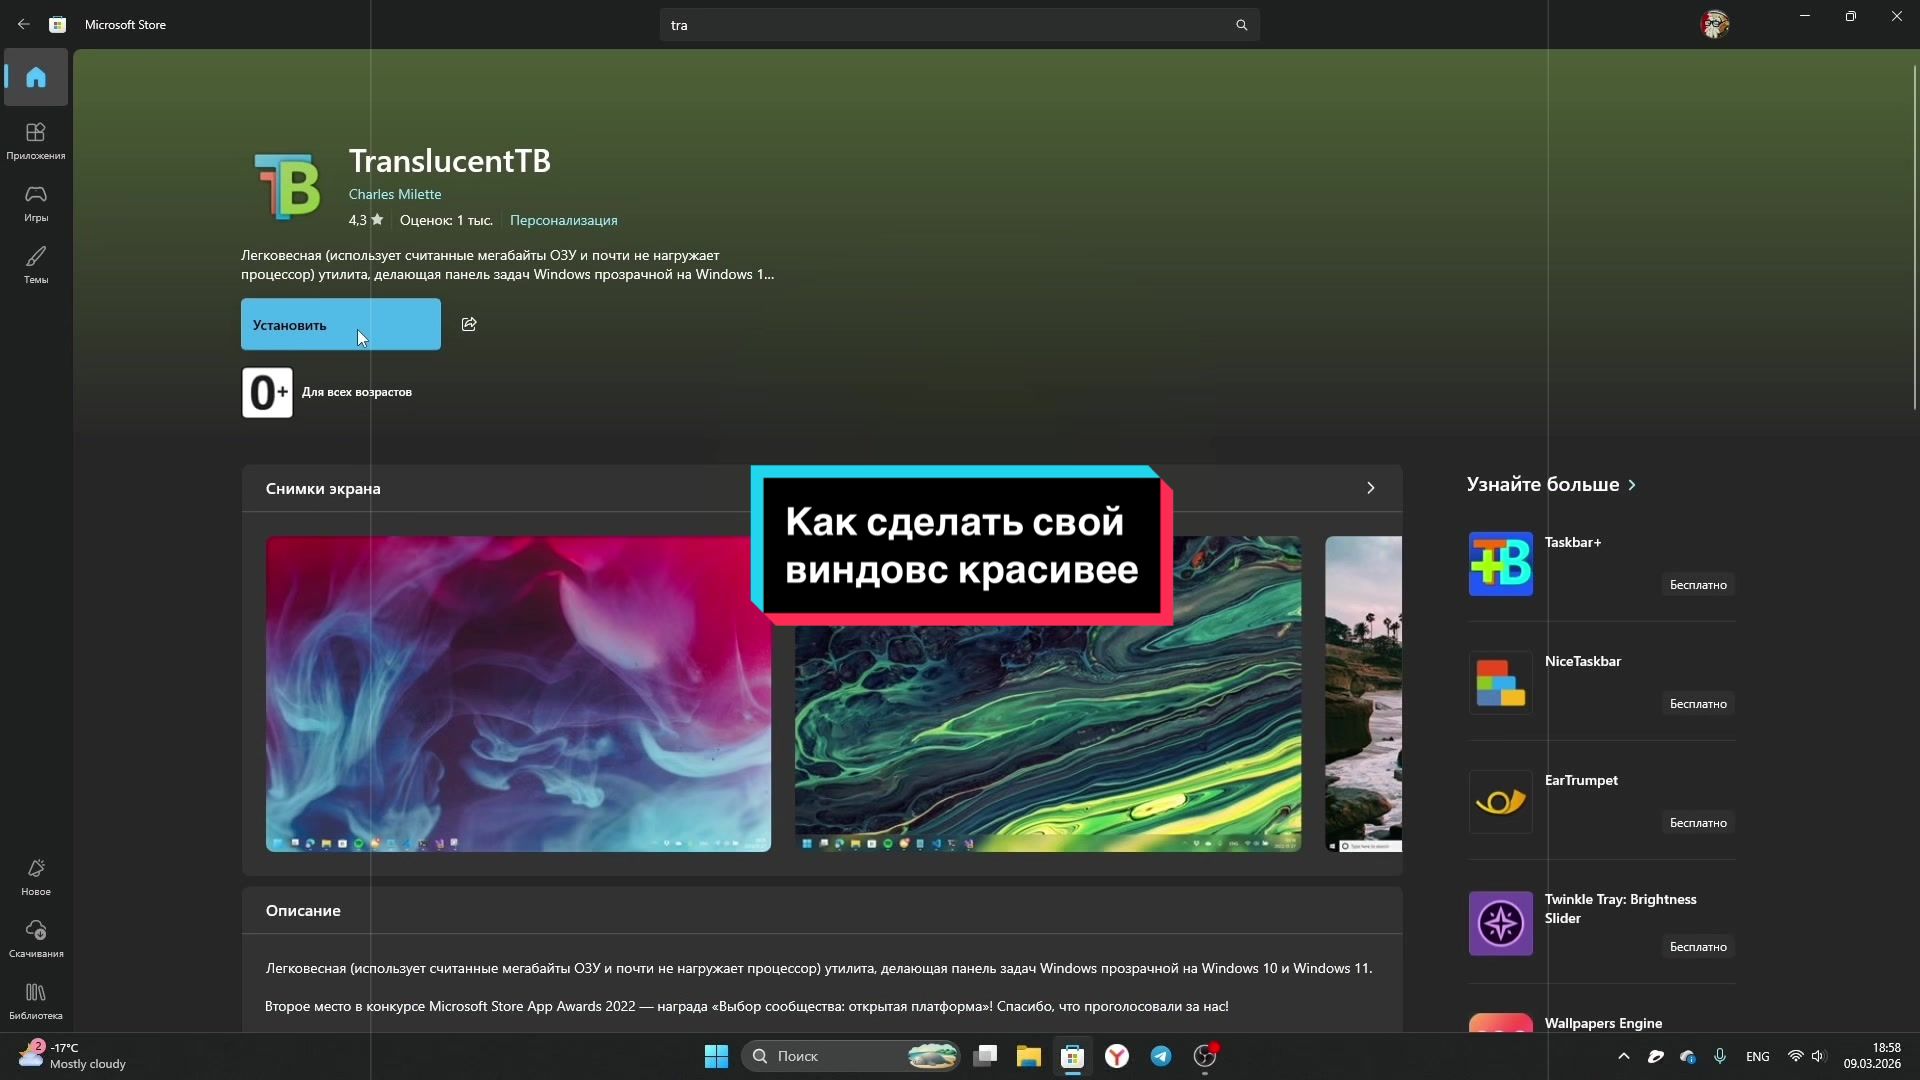Open Новое in the sidebar
The image size is (1920, 1080).
click(x=36, y=877)
